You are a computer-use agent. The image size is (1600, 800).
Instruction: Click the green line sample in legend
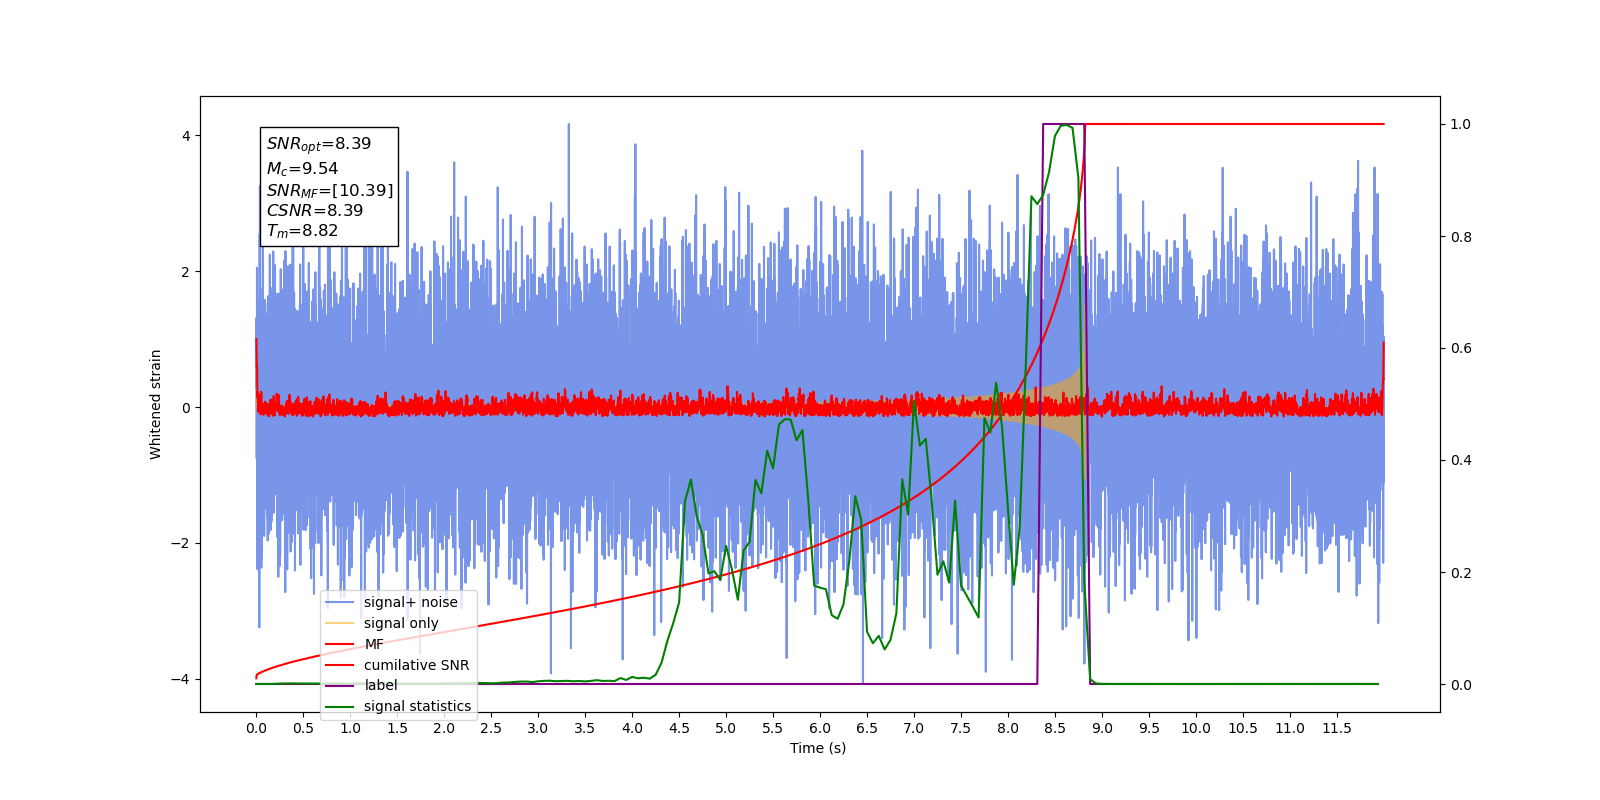[341, 706]
